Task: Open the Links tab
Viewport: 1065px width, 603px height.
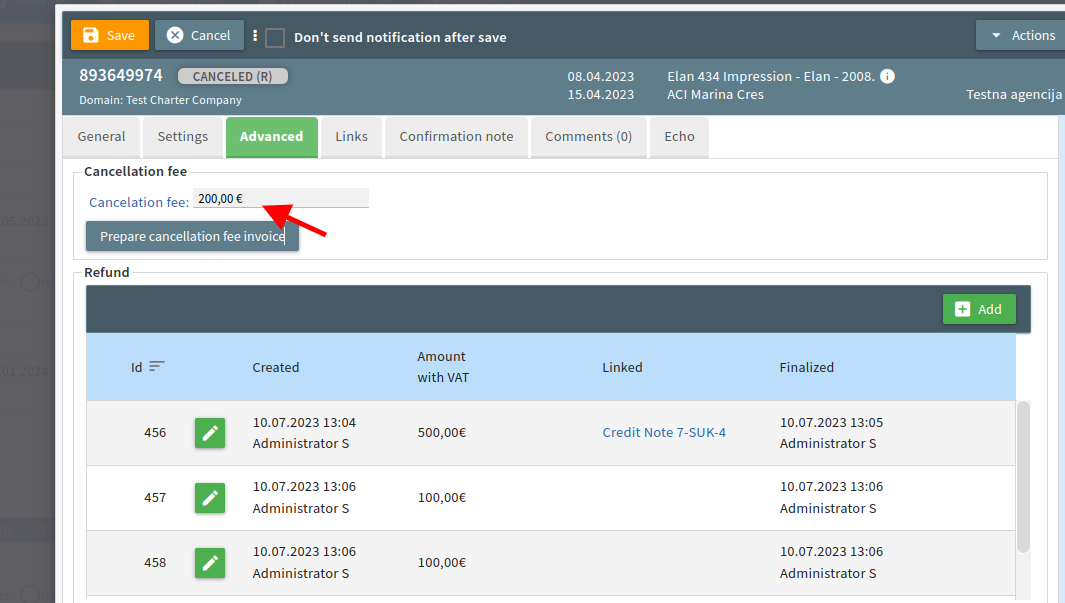Action: point(351,136)
